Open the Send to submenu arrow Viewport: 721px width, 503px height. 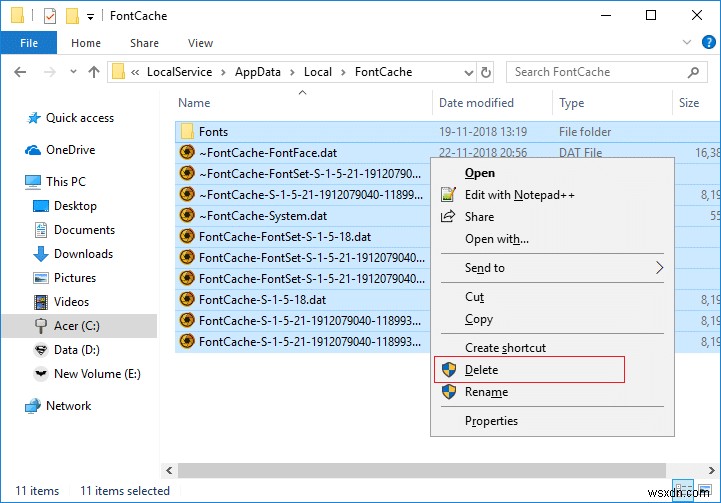pyautogui.click(x=659, y=268)
